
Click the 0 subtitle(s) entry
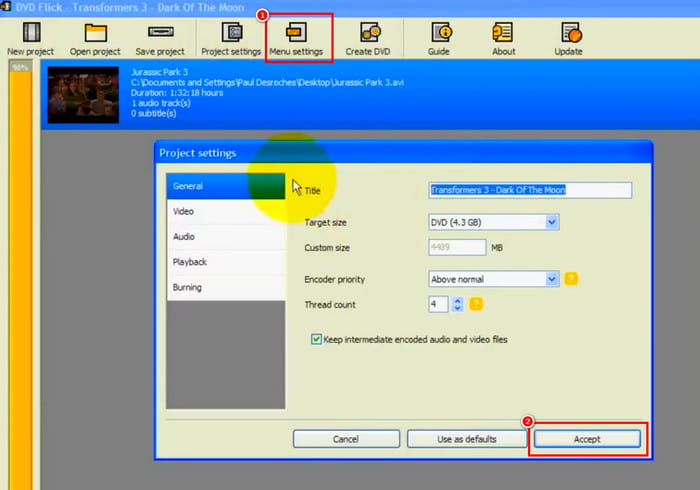tap(153, 113)
